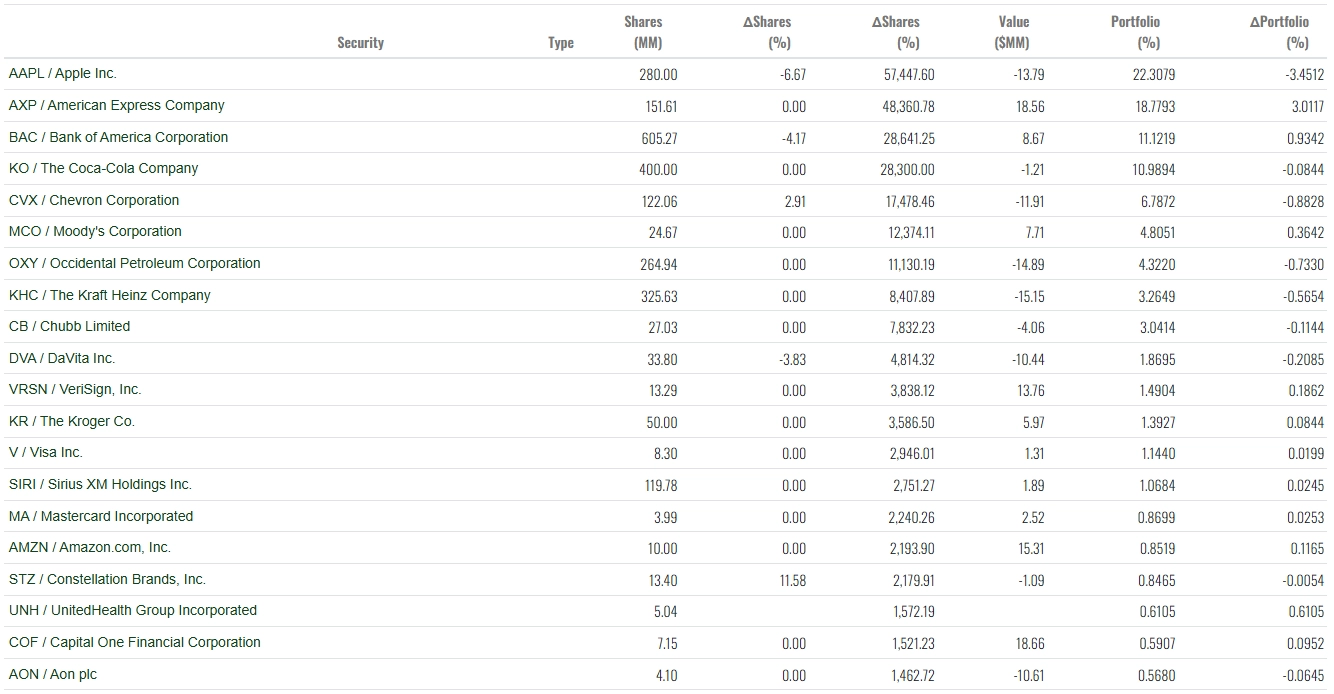
Task: Open OXY / Occidental Petroleum Corporation link
Action: (x=135, y=263)
